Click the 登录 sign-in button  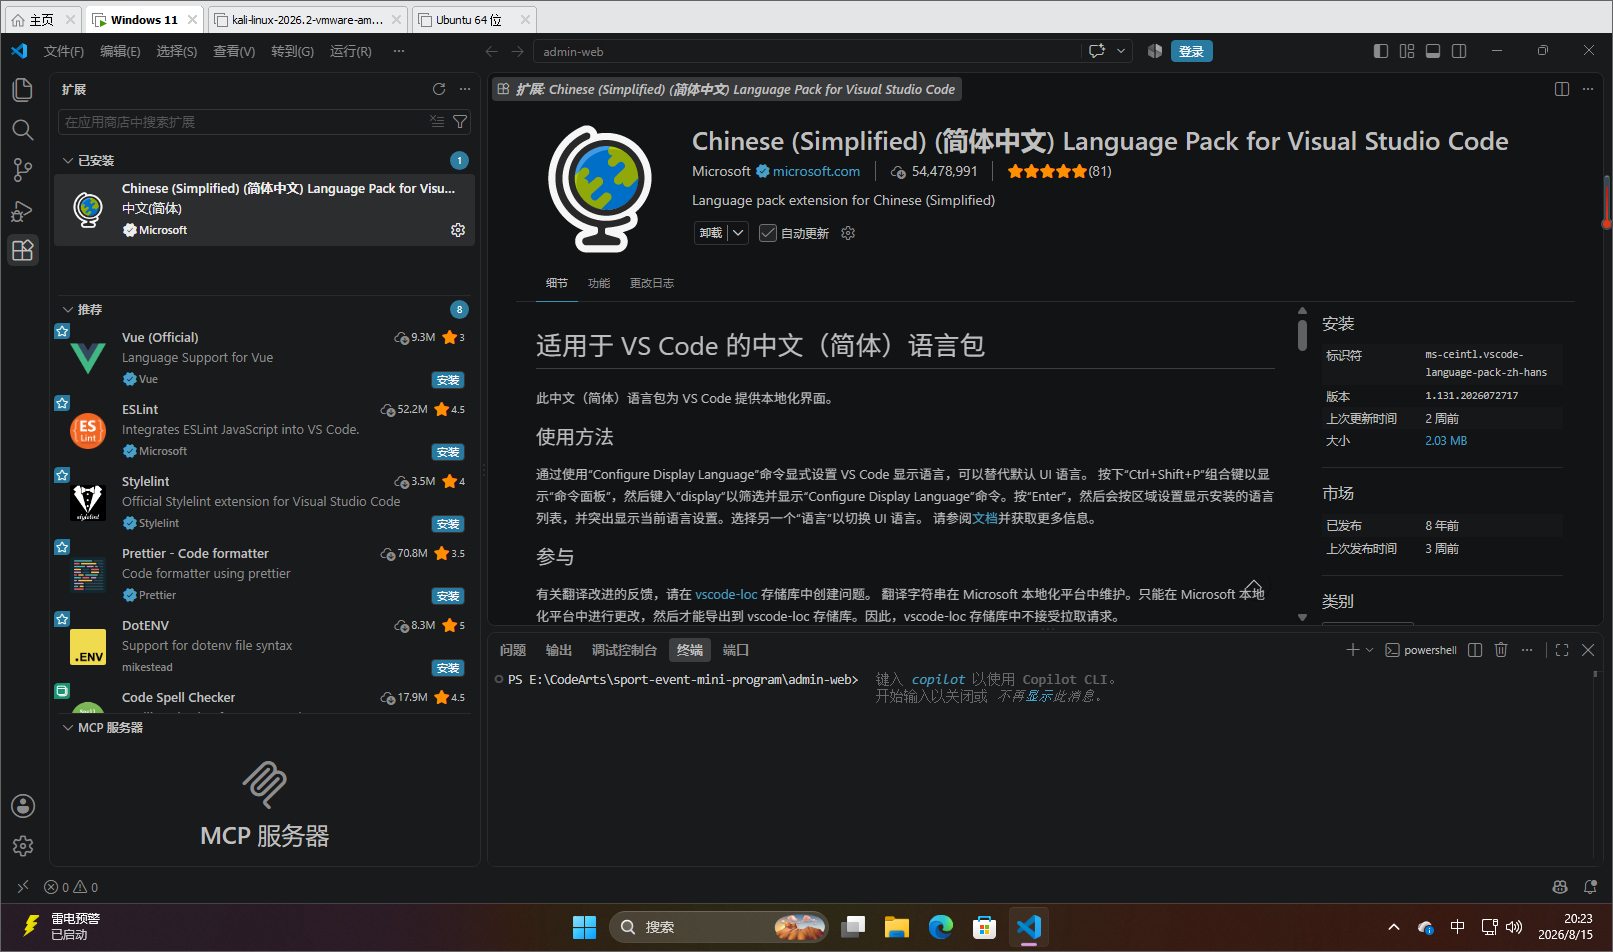1191,51
